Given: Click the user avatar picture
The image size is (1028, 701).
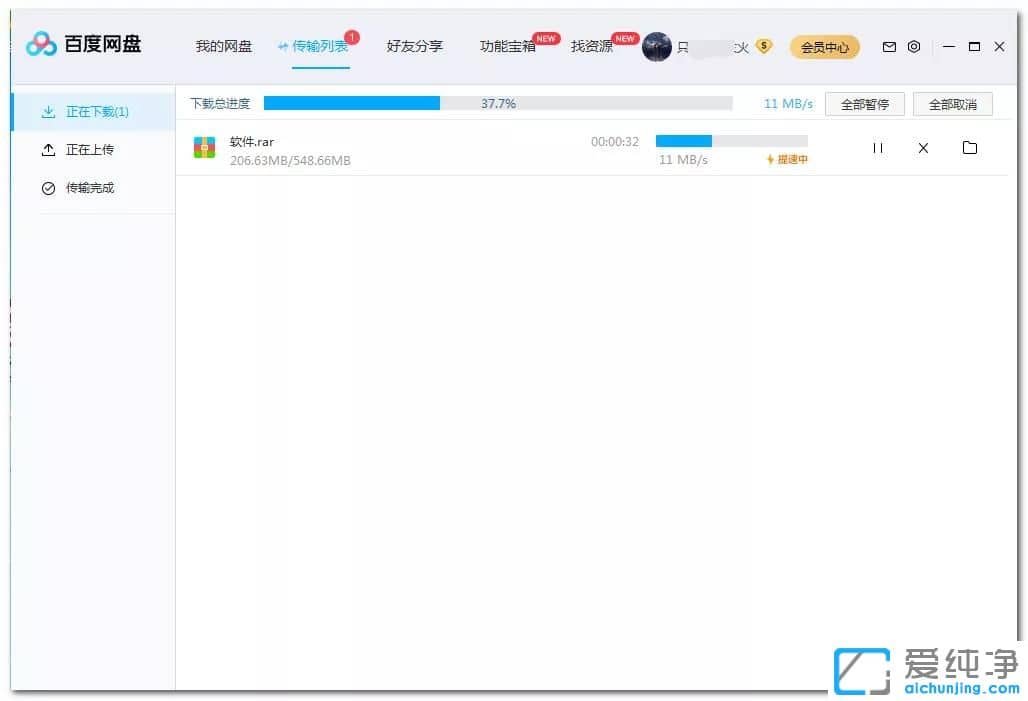Looking at the screenshot, I should pyautogui.click(x=656, y=46).
